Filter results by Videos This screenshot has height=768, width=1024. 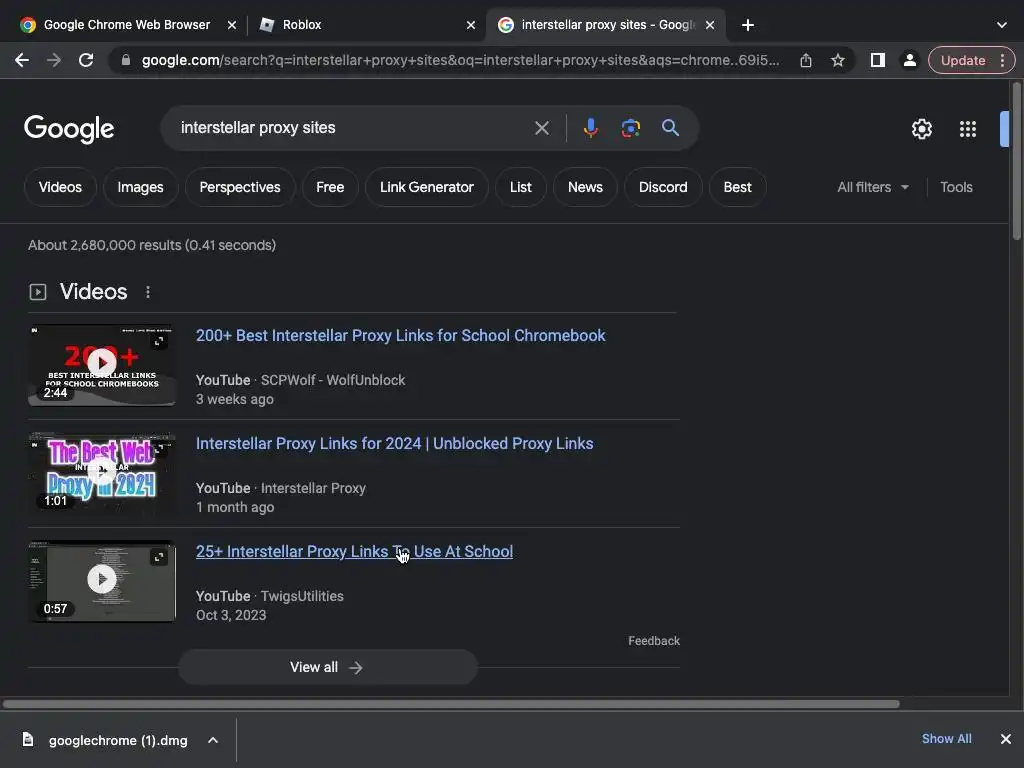(x=60, y=187)
